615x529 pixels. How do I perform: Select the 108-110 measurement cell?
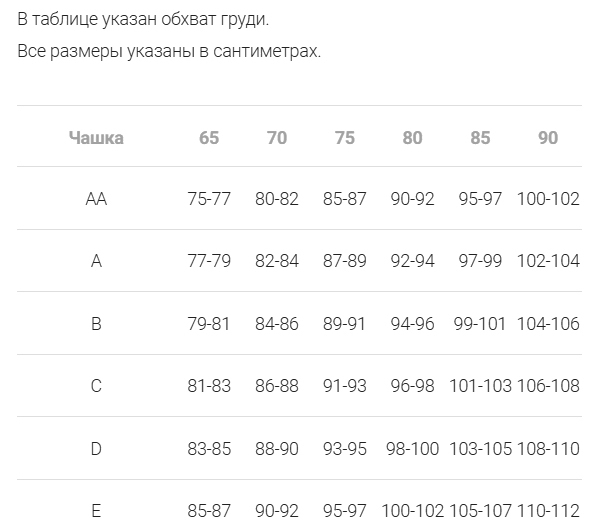coord(548,449)
